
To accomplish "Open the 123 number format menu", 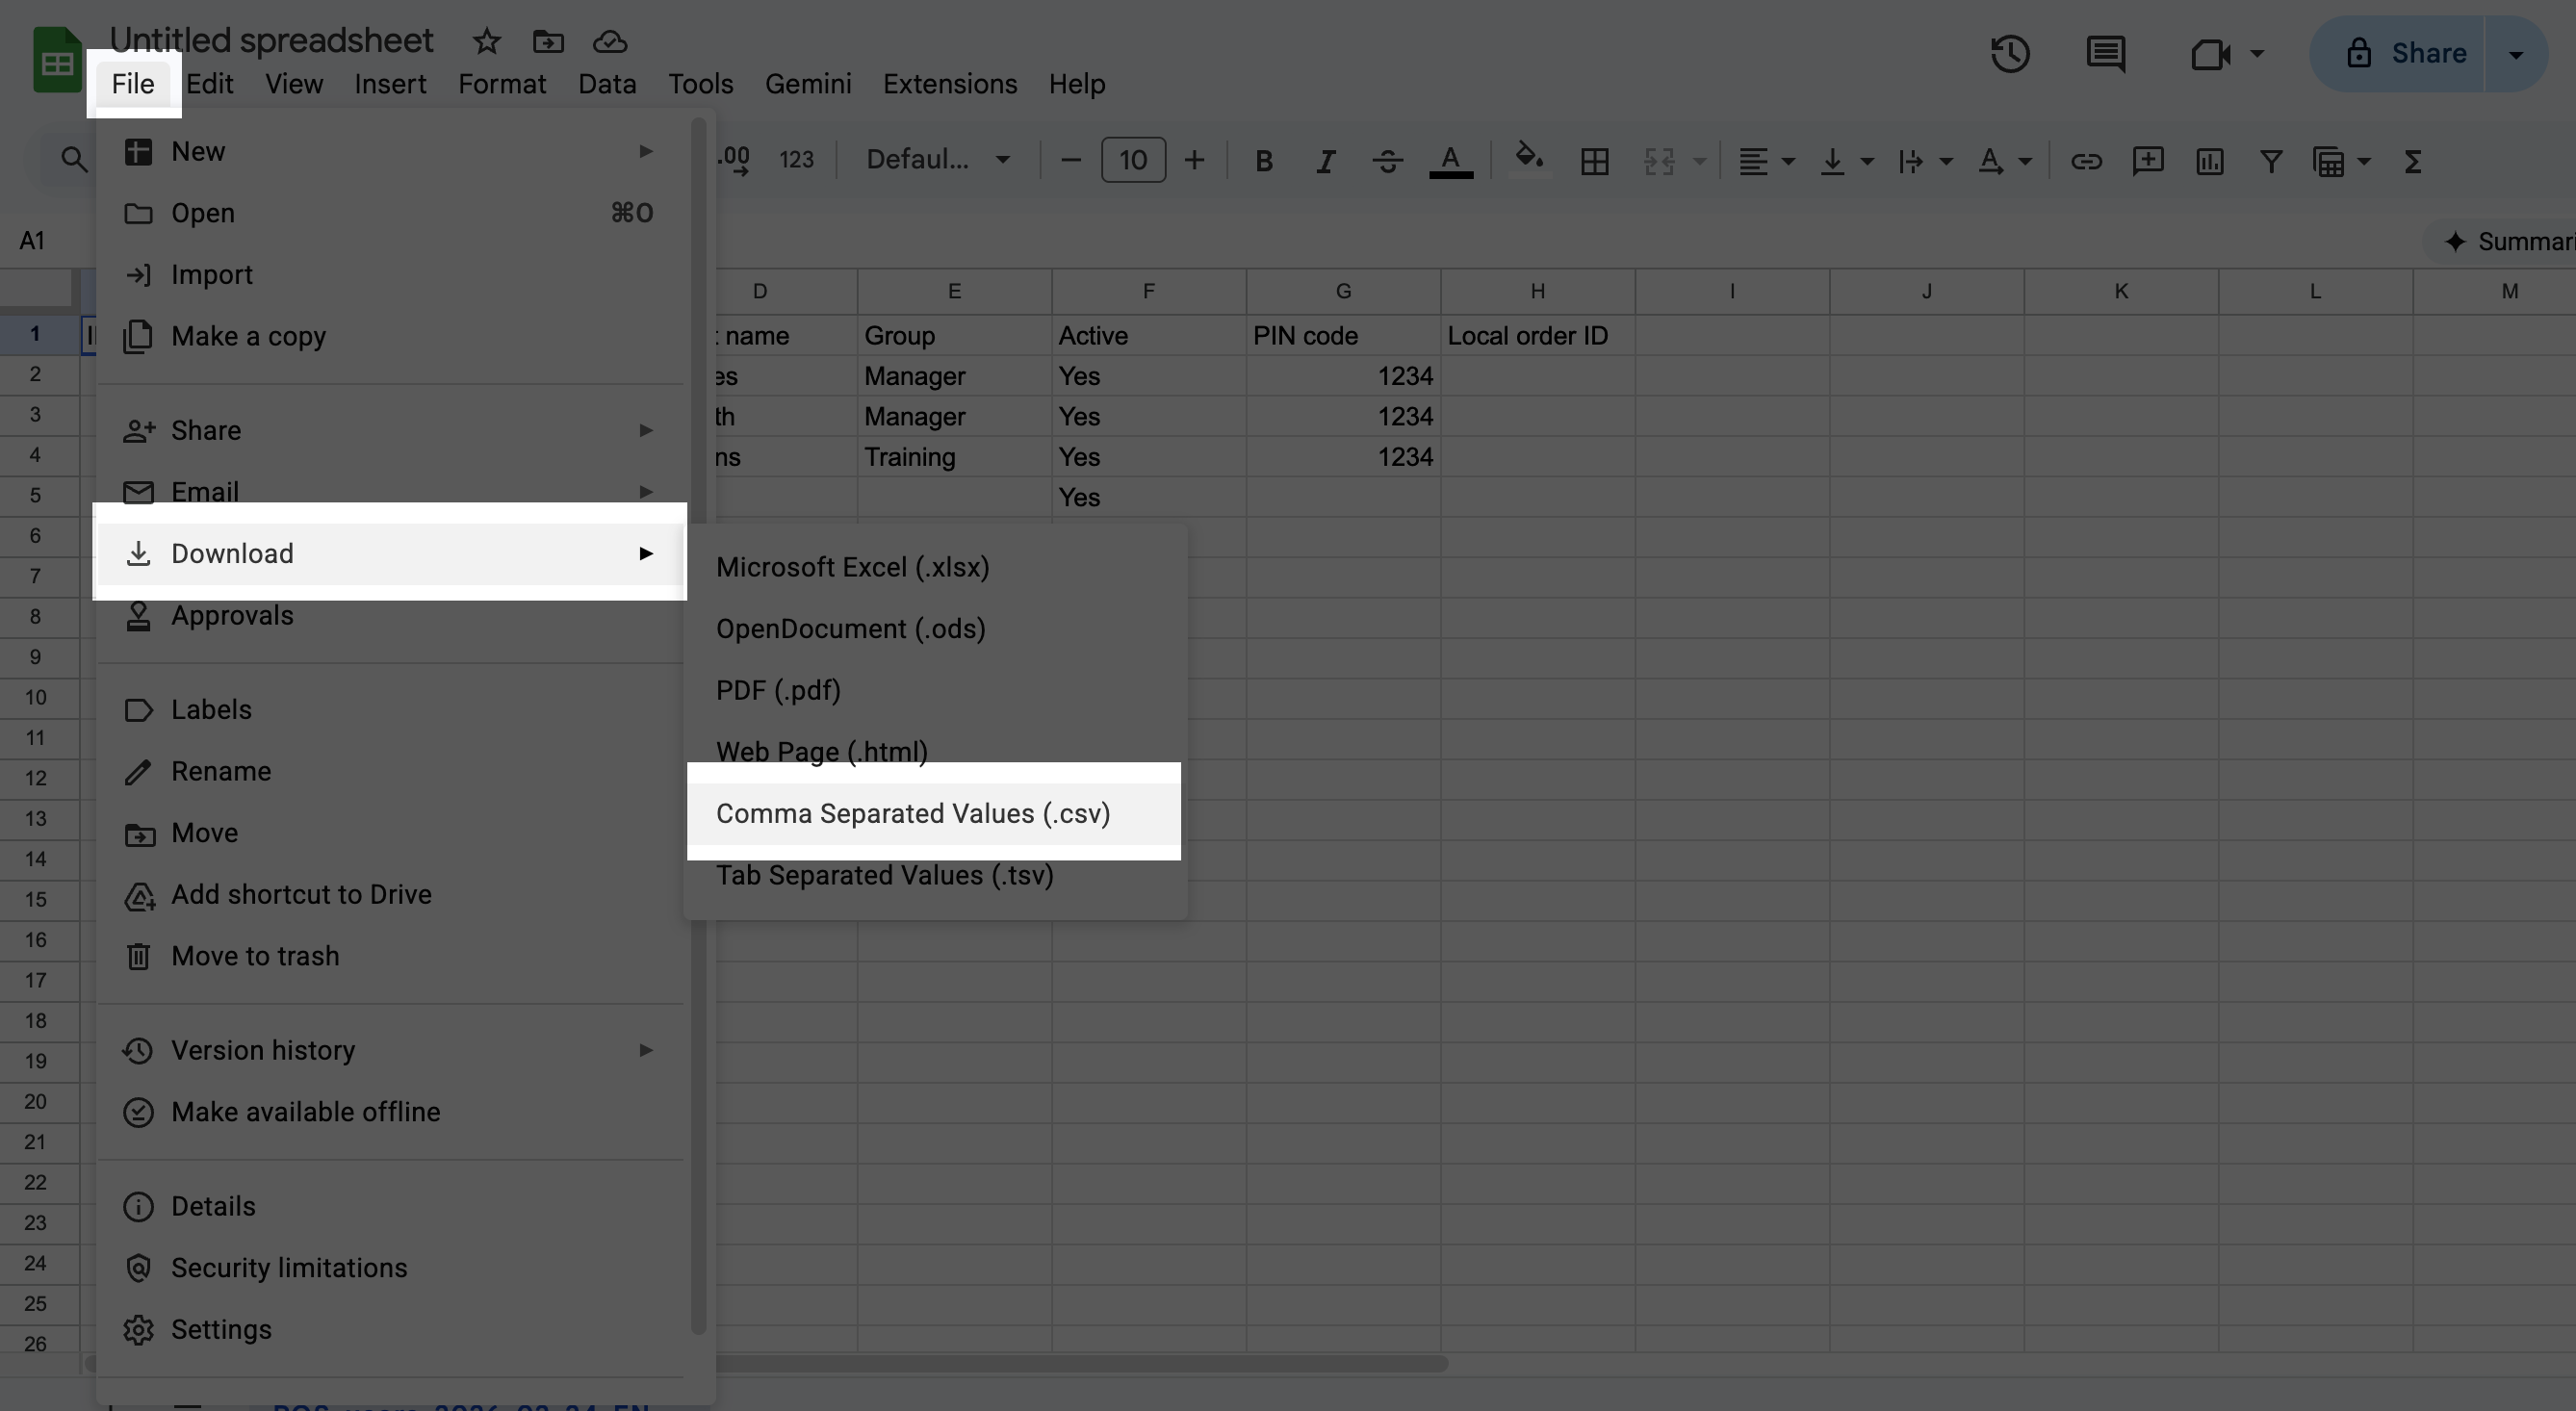I will [796, 160].
